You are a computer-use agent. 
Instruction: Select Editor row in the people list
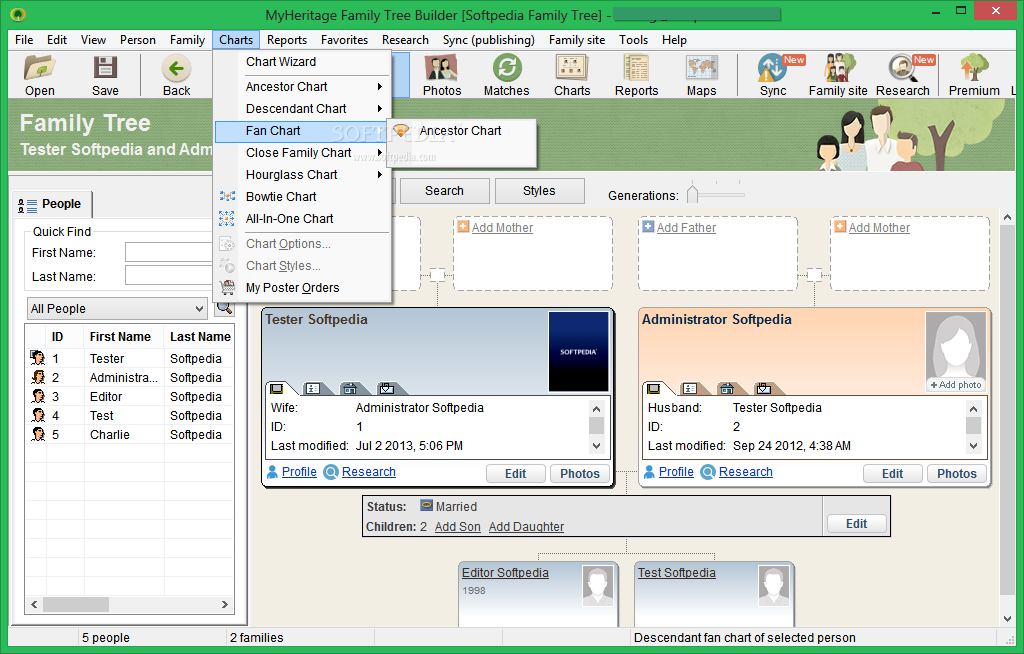tap(131, 397)
